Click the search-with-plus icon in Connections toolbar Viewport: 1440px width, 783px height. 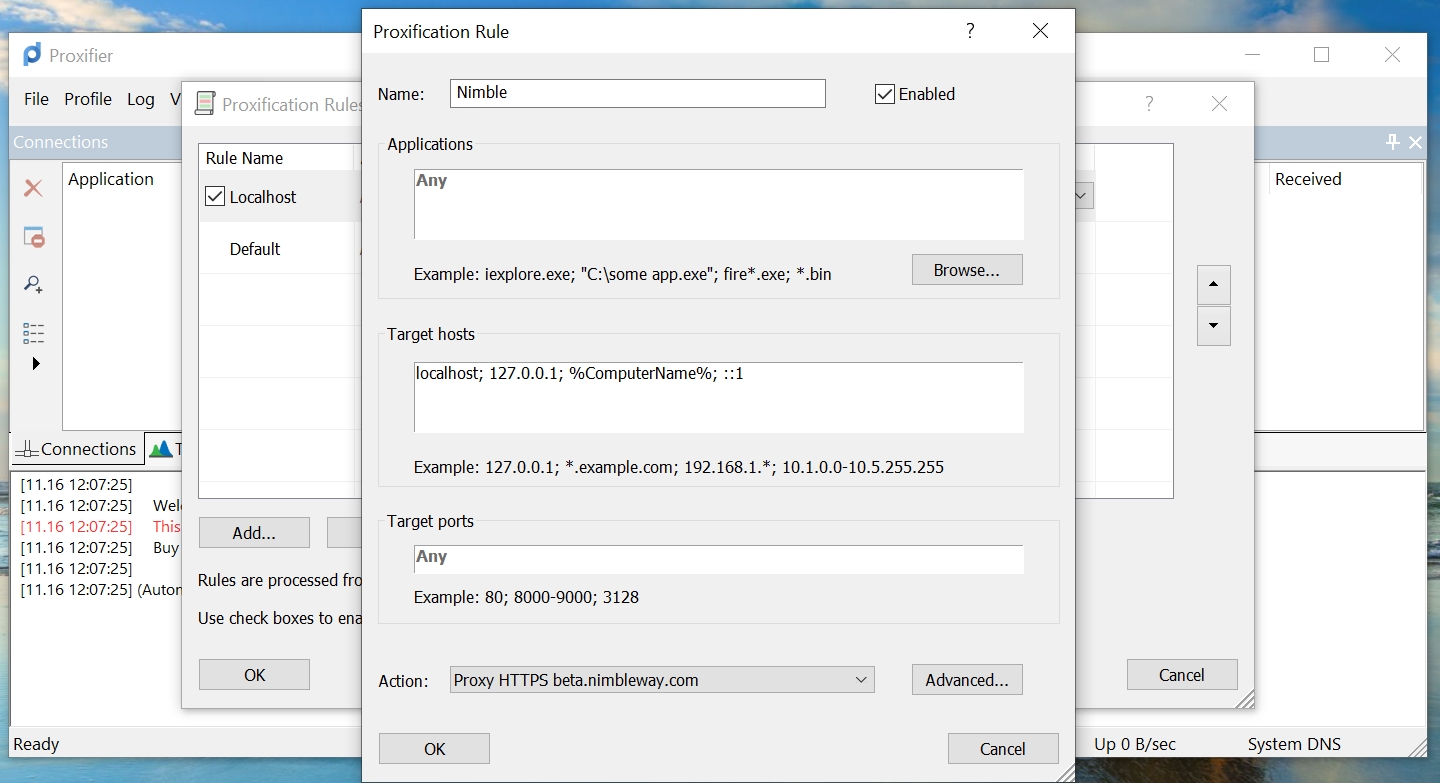coord(33,285)
